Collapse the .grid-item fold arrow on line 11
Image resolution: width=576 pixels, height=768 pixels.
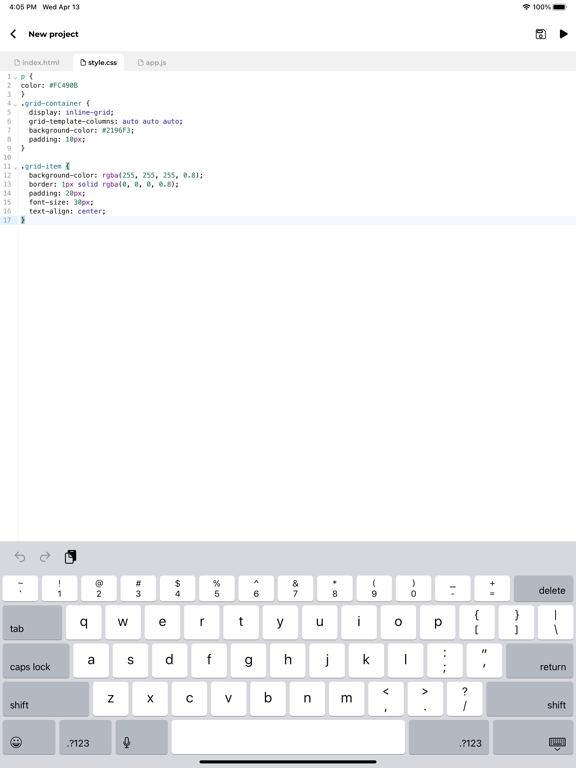point(15,167)
